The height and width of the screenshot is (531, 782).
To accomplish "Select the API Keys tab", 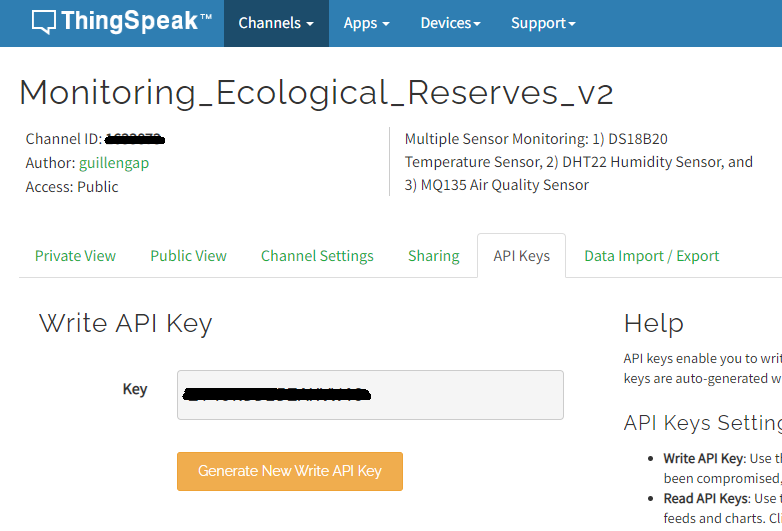I will coord(522,256).
